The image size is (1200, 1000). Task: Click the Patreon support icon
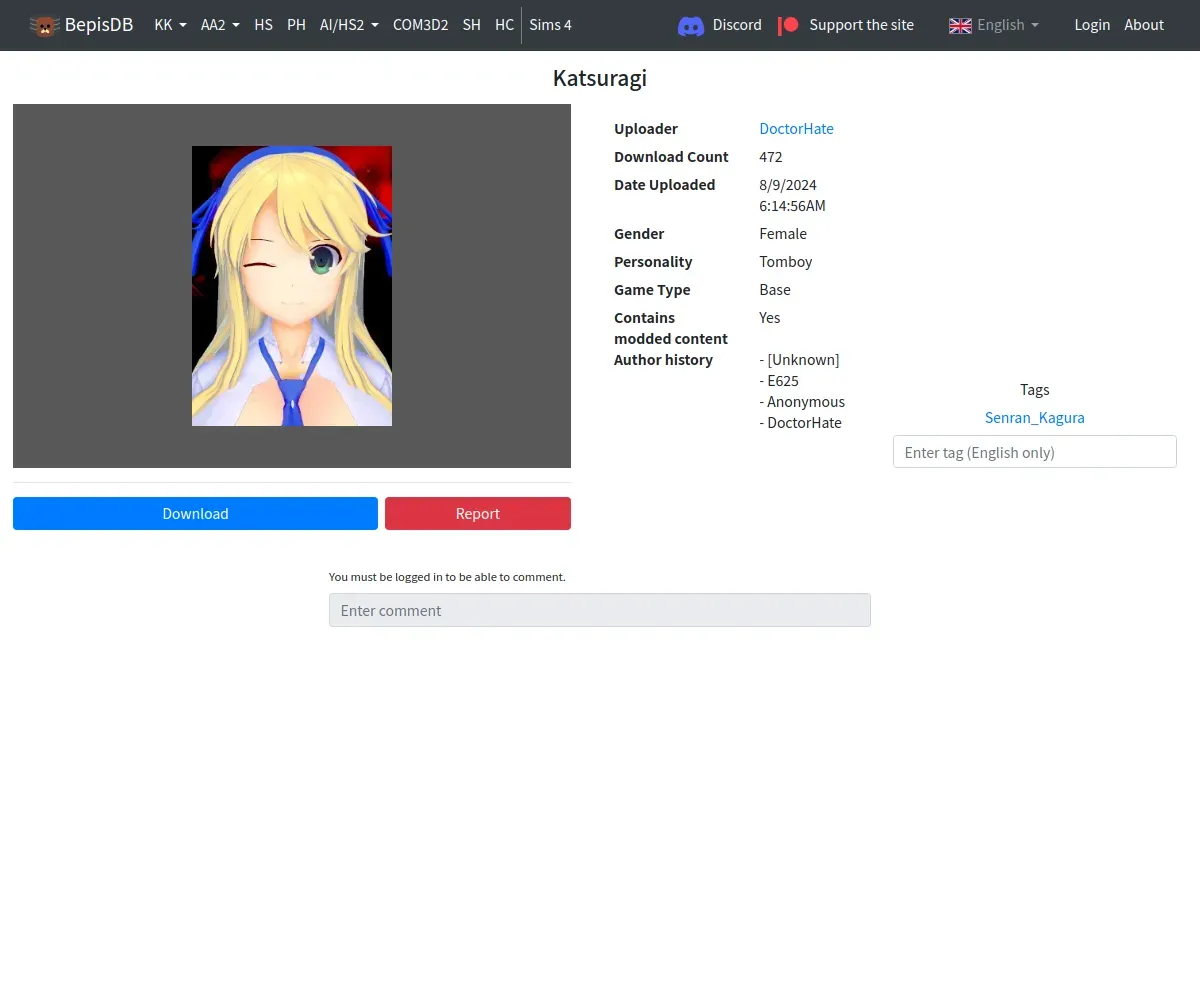(x=789, y=25)
